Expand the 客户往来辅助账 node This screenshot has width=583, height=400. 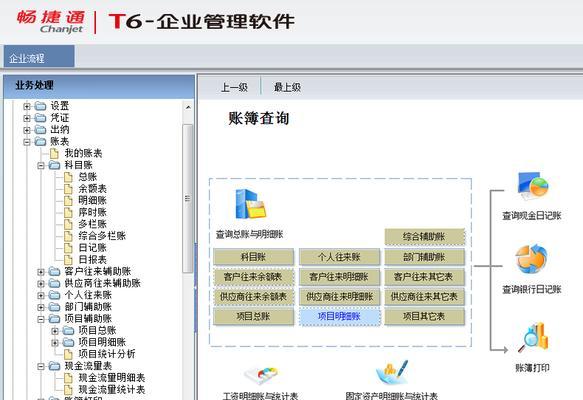click(41, 272)
